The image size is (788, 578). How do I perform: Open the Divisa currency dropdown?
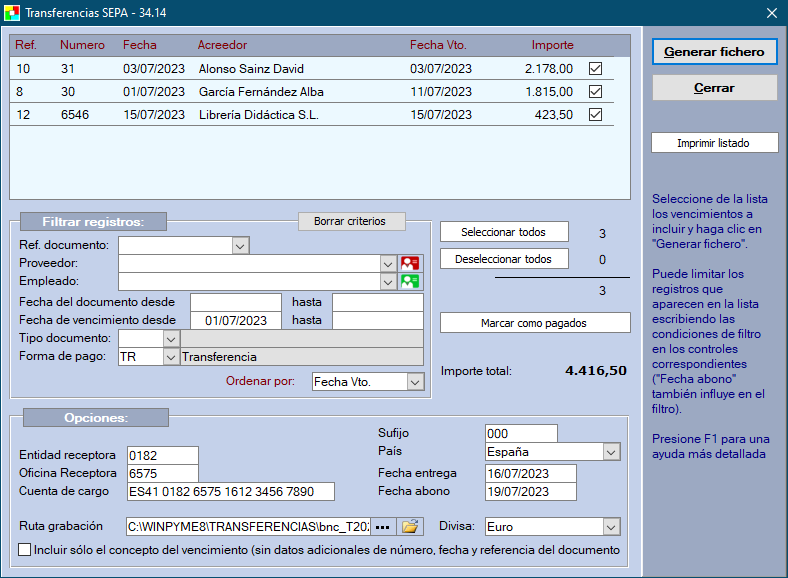(x=610, y=526)
